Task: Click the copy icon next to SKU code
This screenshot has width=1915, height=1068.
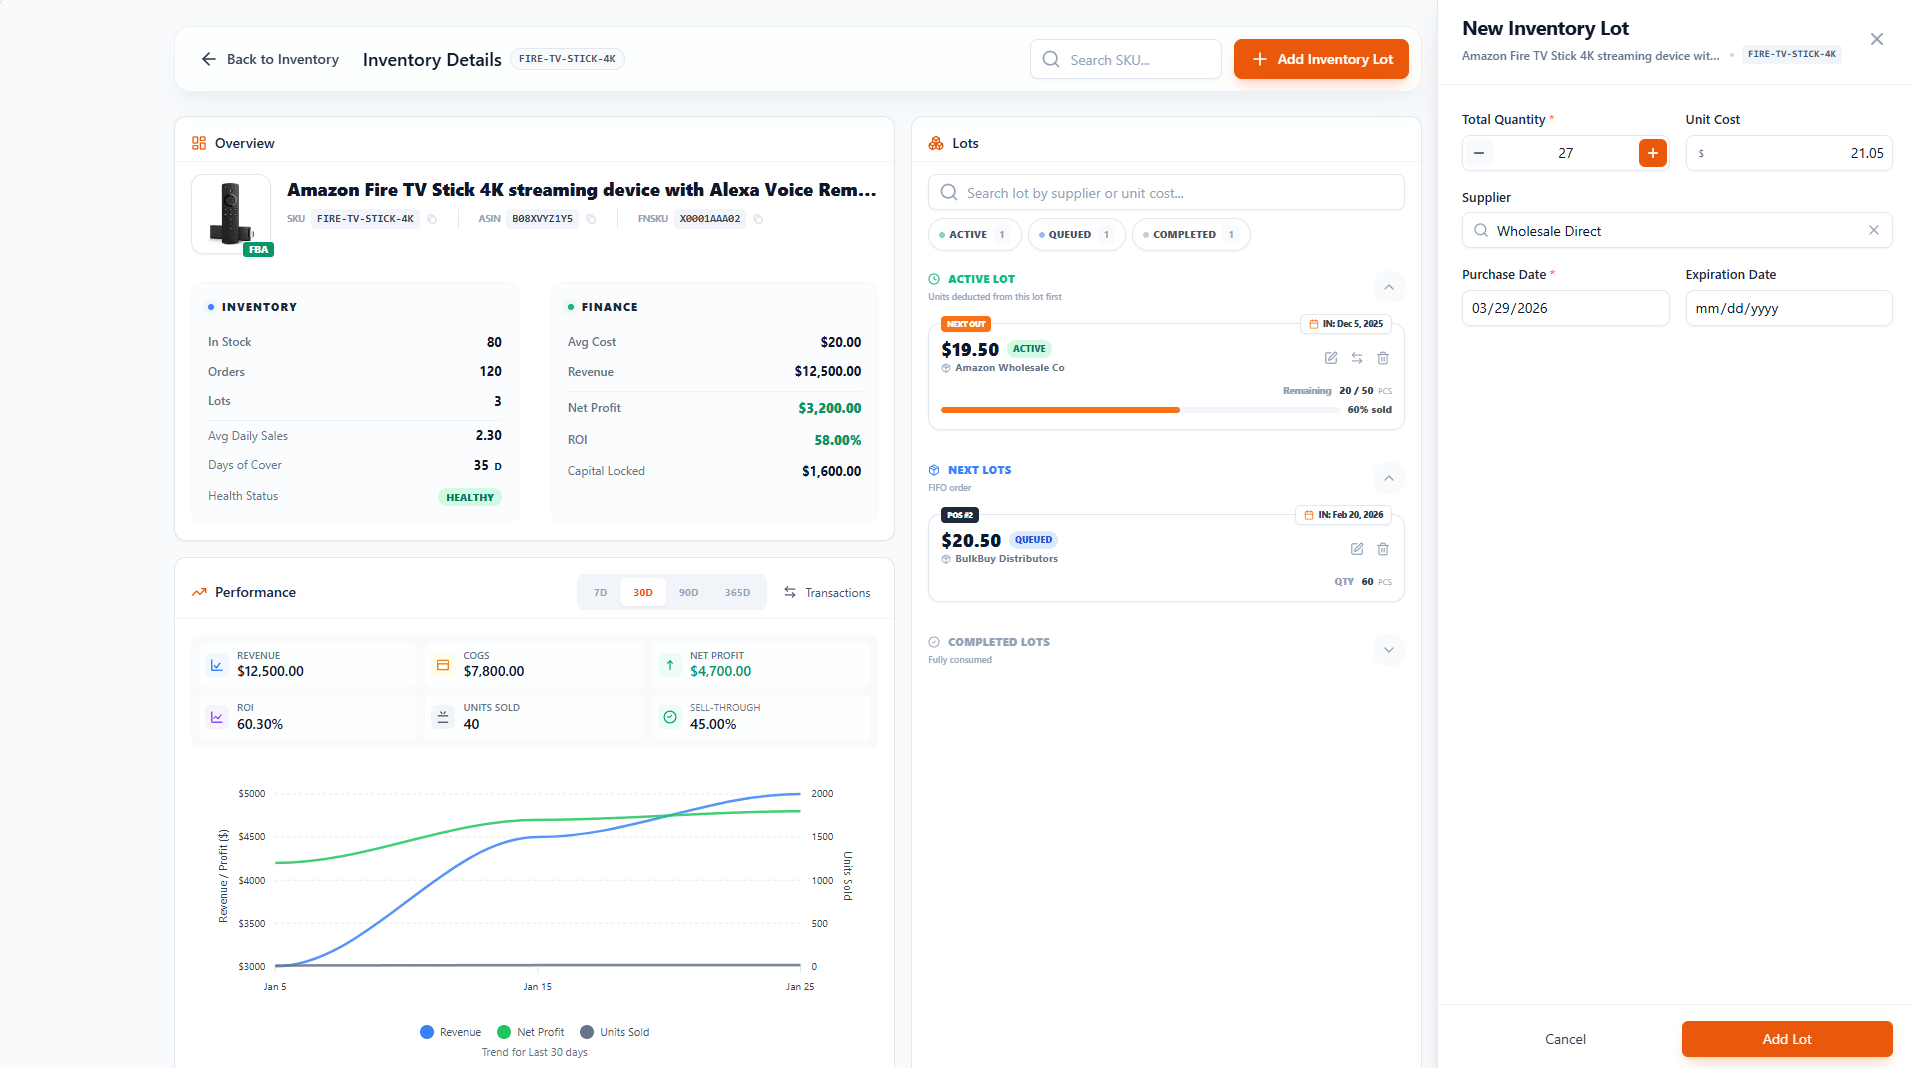Action: point(432,219)
